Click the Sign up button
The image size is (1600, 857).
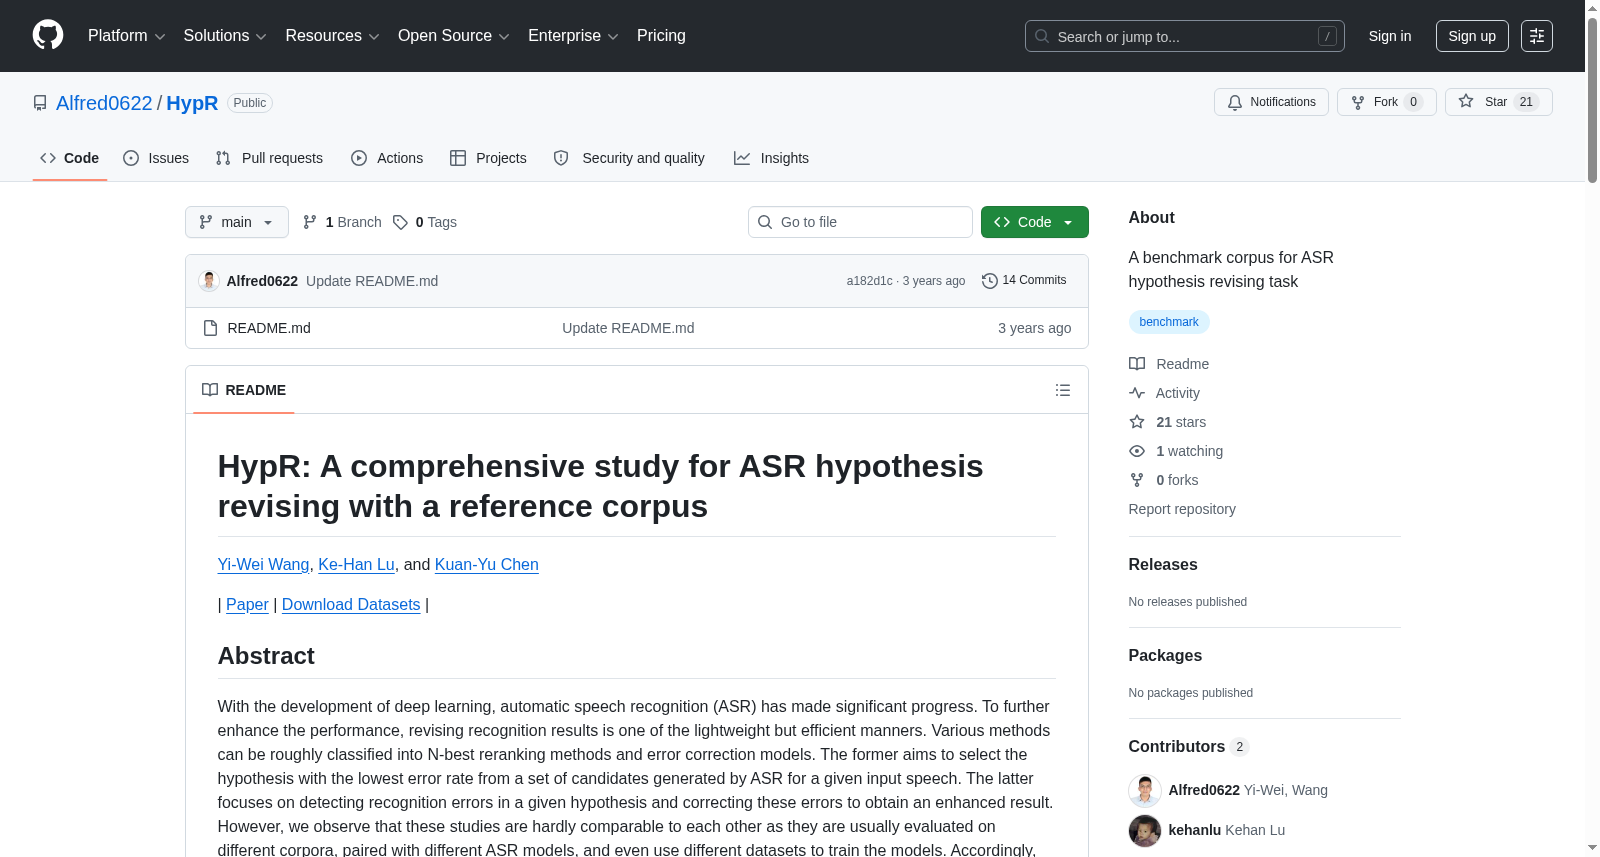coord(1472,36)
